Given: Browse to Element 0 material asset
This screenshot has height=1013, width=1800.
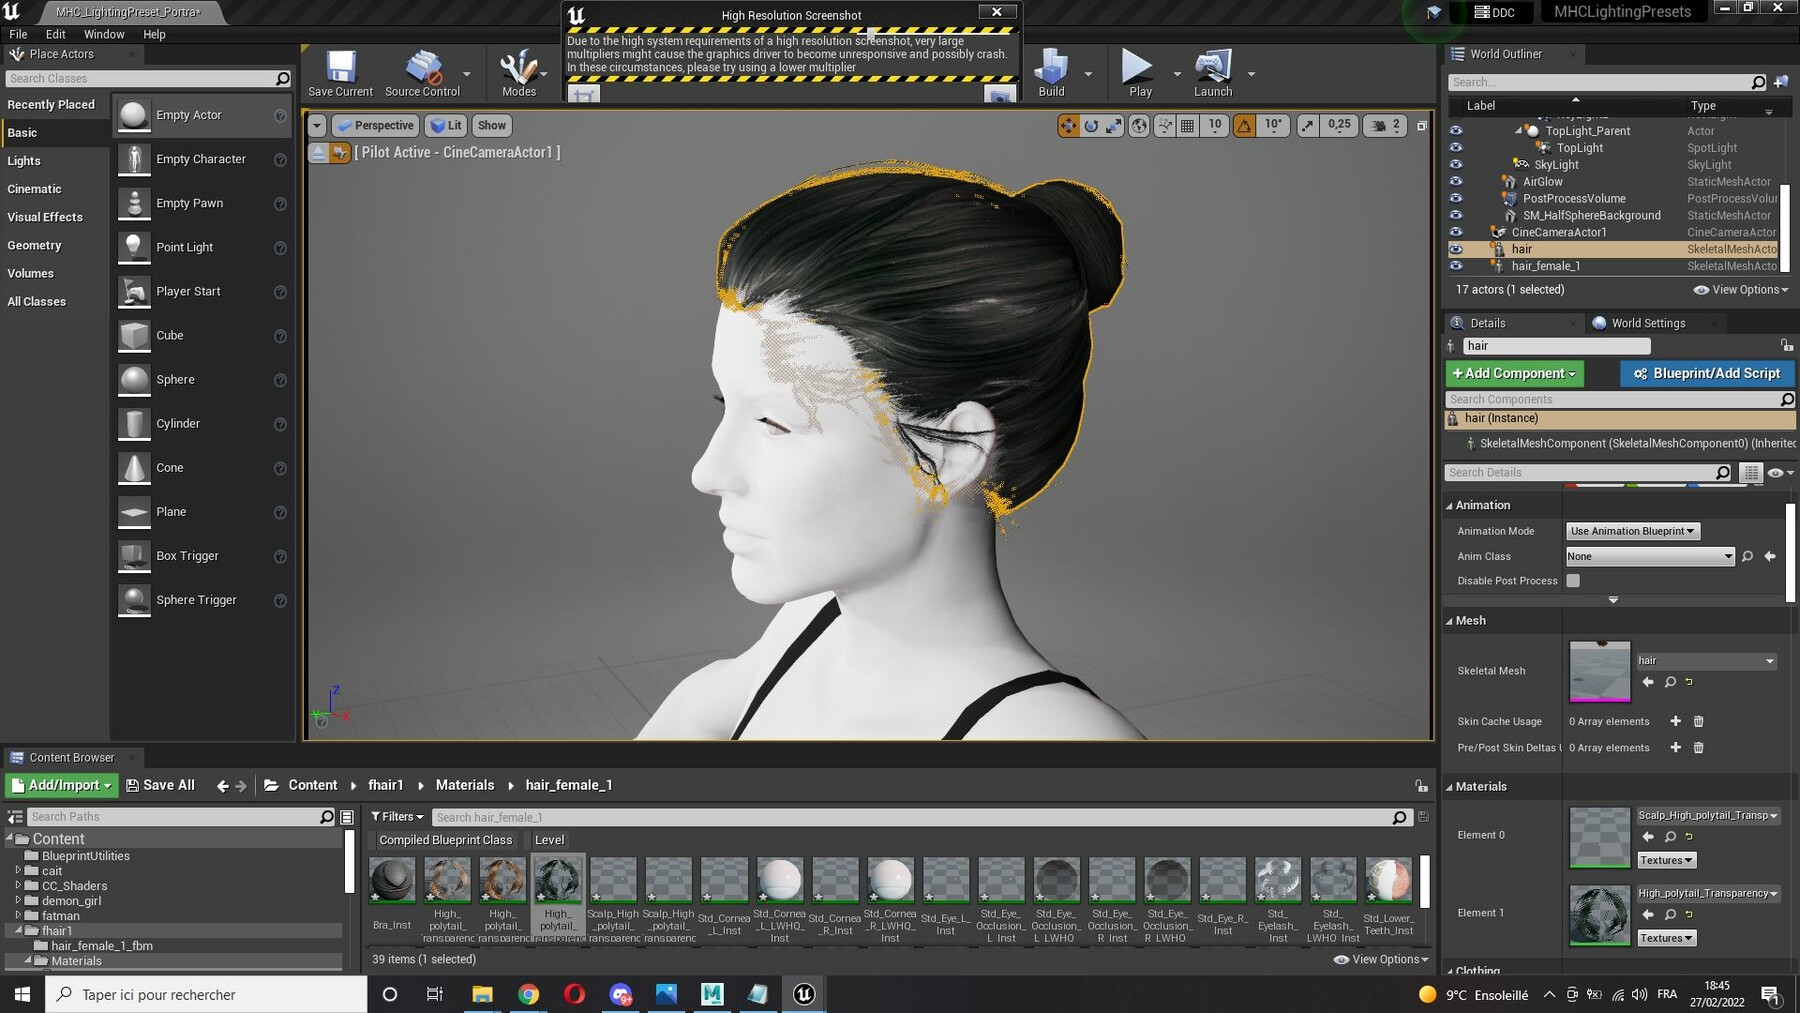Looking at the screenshot, I should pos(1670,836).
